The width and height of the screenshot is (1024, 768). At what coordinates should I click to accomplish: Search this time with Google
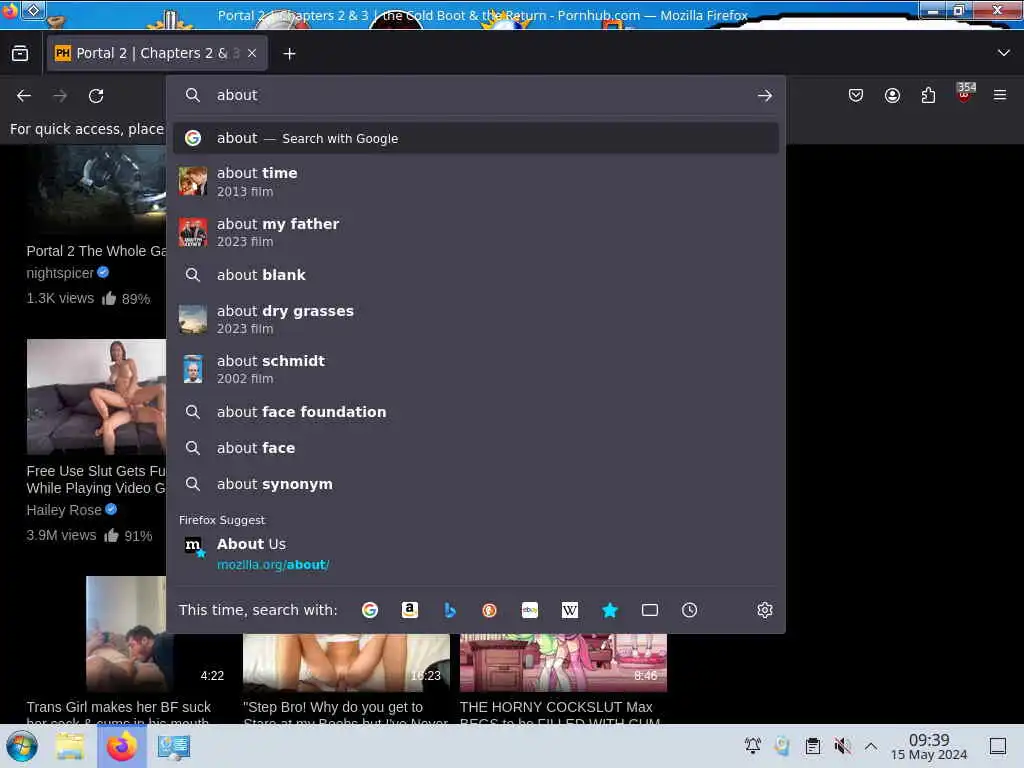(370, 610)
